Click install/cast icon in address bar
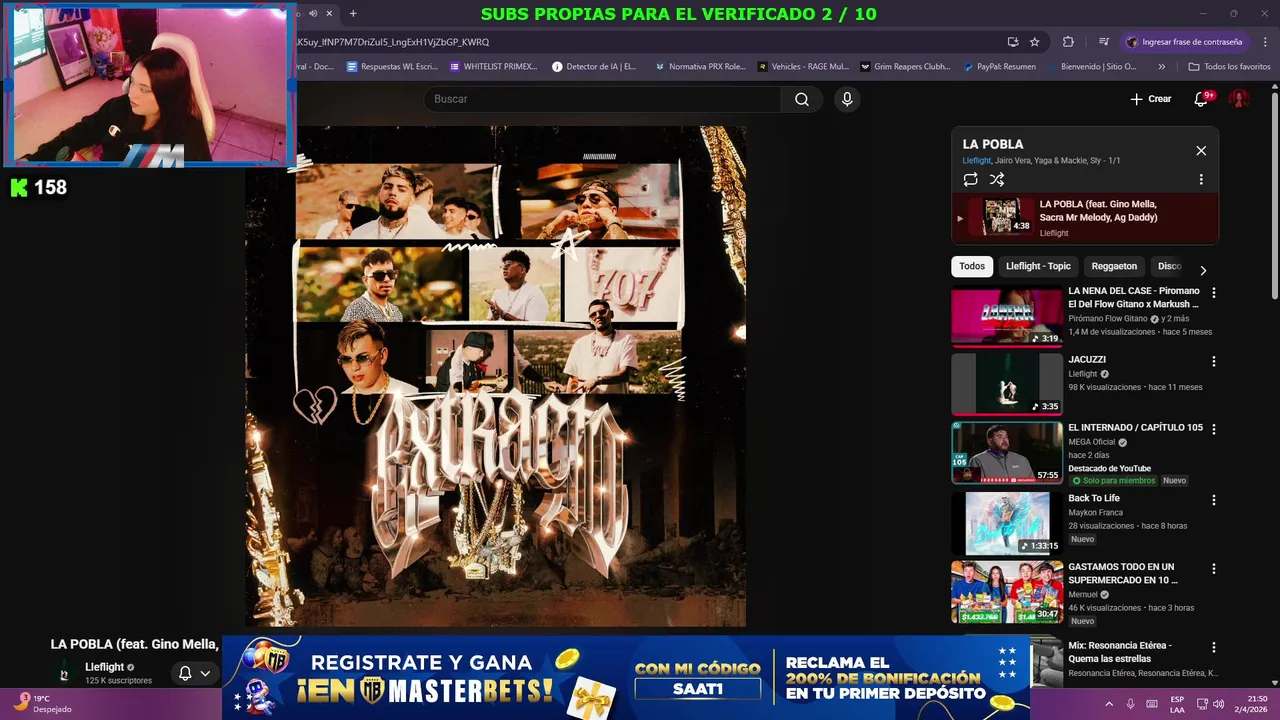The width and height of the screenshot is (1280, 720). (1013, 42)
